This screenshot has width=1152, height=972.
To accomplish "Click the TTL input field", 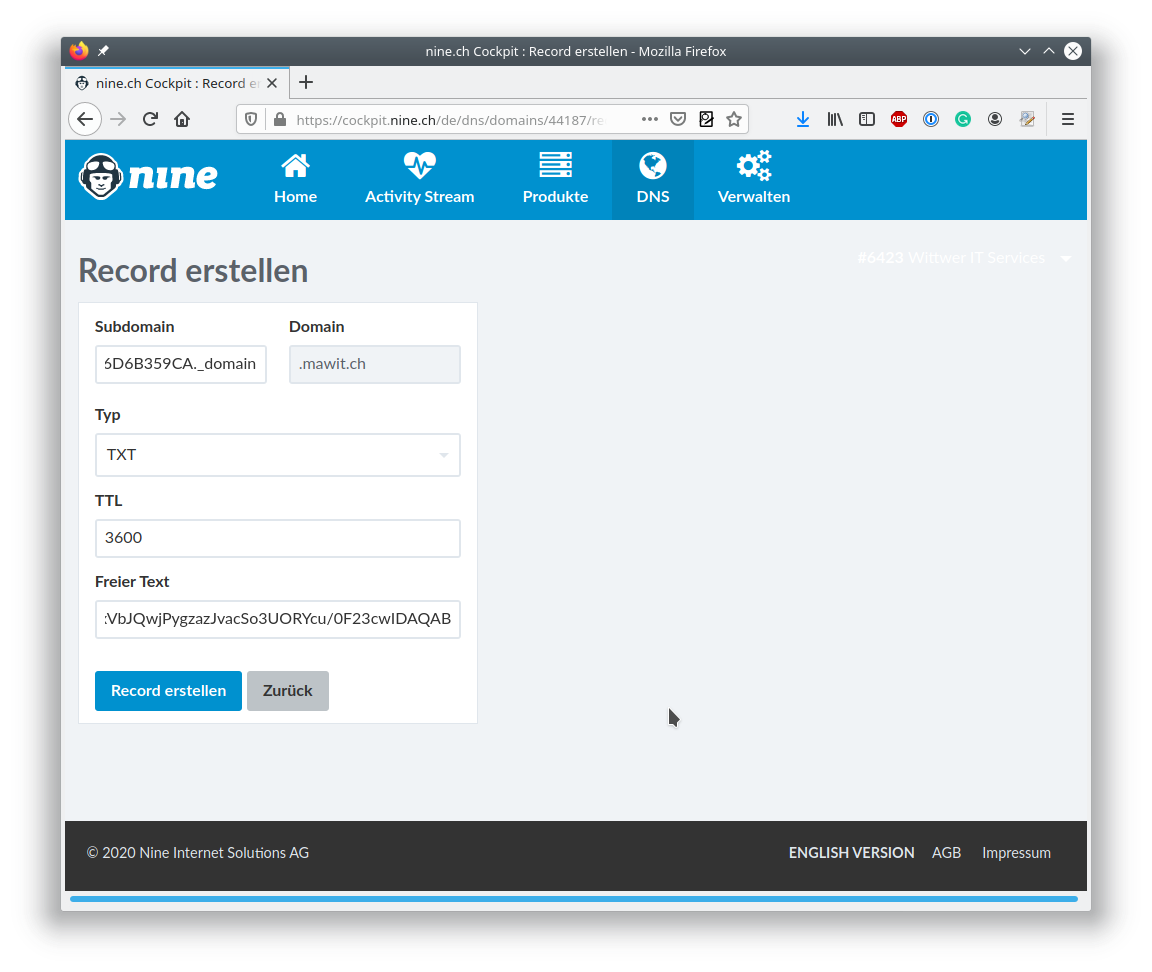I will point(278,538).
